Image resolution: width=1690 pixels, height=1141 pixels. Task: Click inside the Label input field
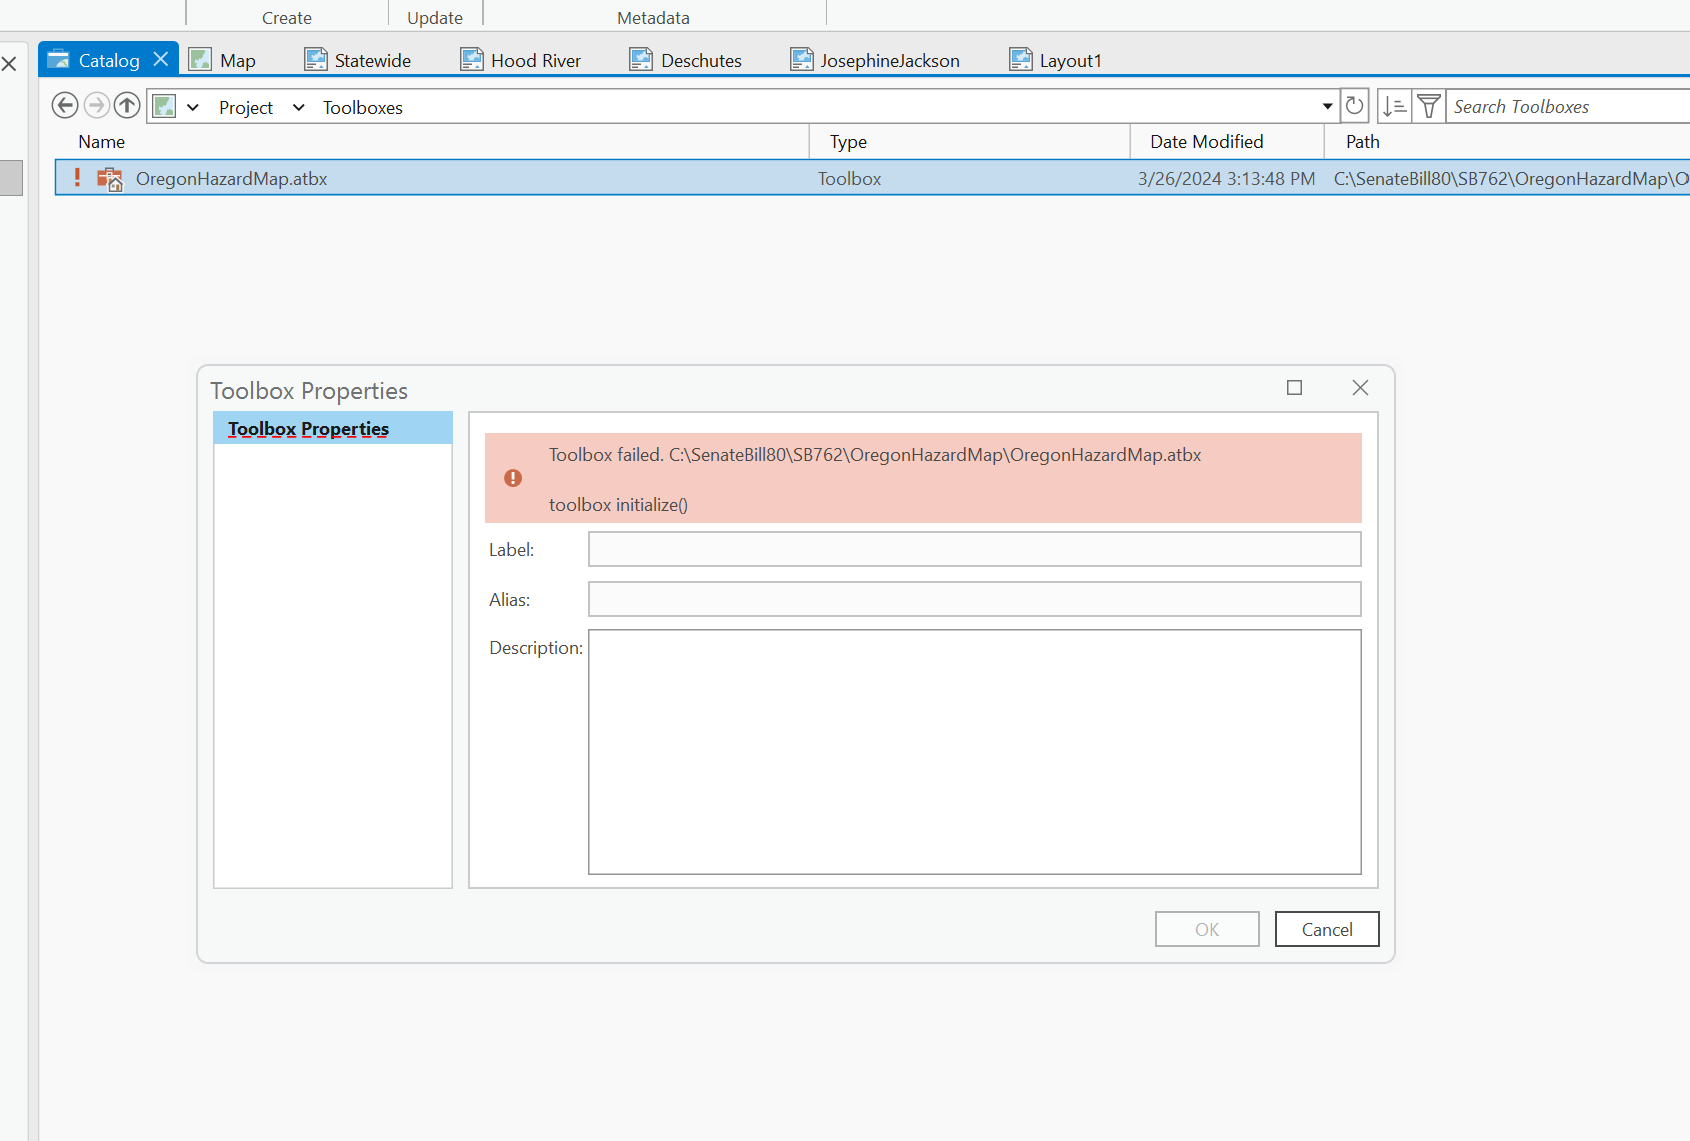[x=974, y=549]
